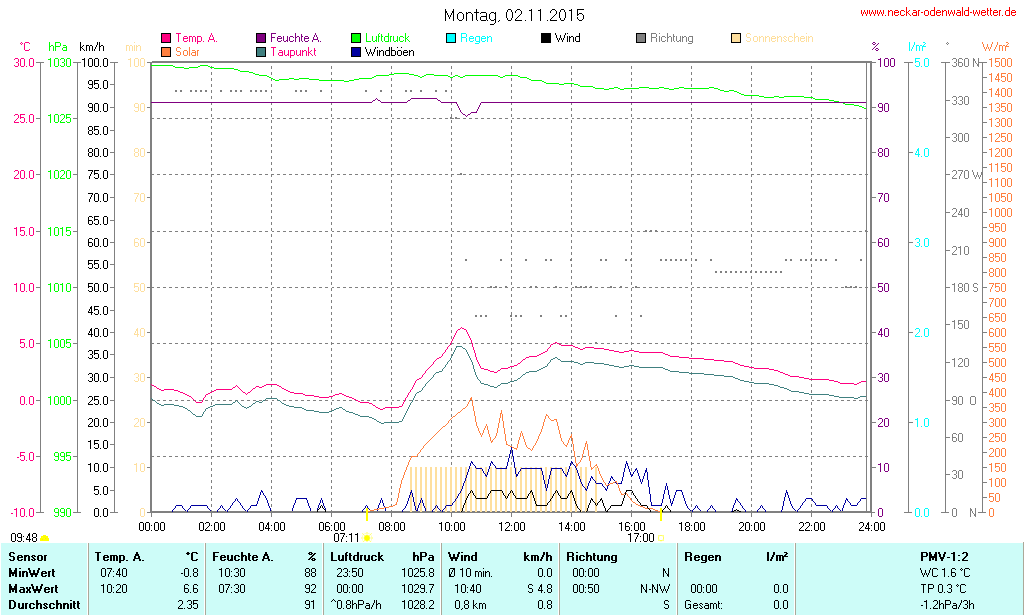Click the grey Richtung legend swatch
Viewport: 1024px width, 615px height.
(641, 38)
